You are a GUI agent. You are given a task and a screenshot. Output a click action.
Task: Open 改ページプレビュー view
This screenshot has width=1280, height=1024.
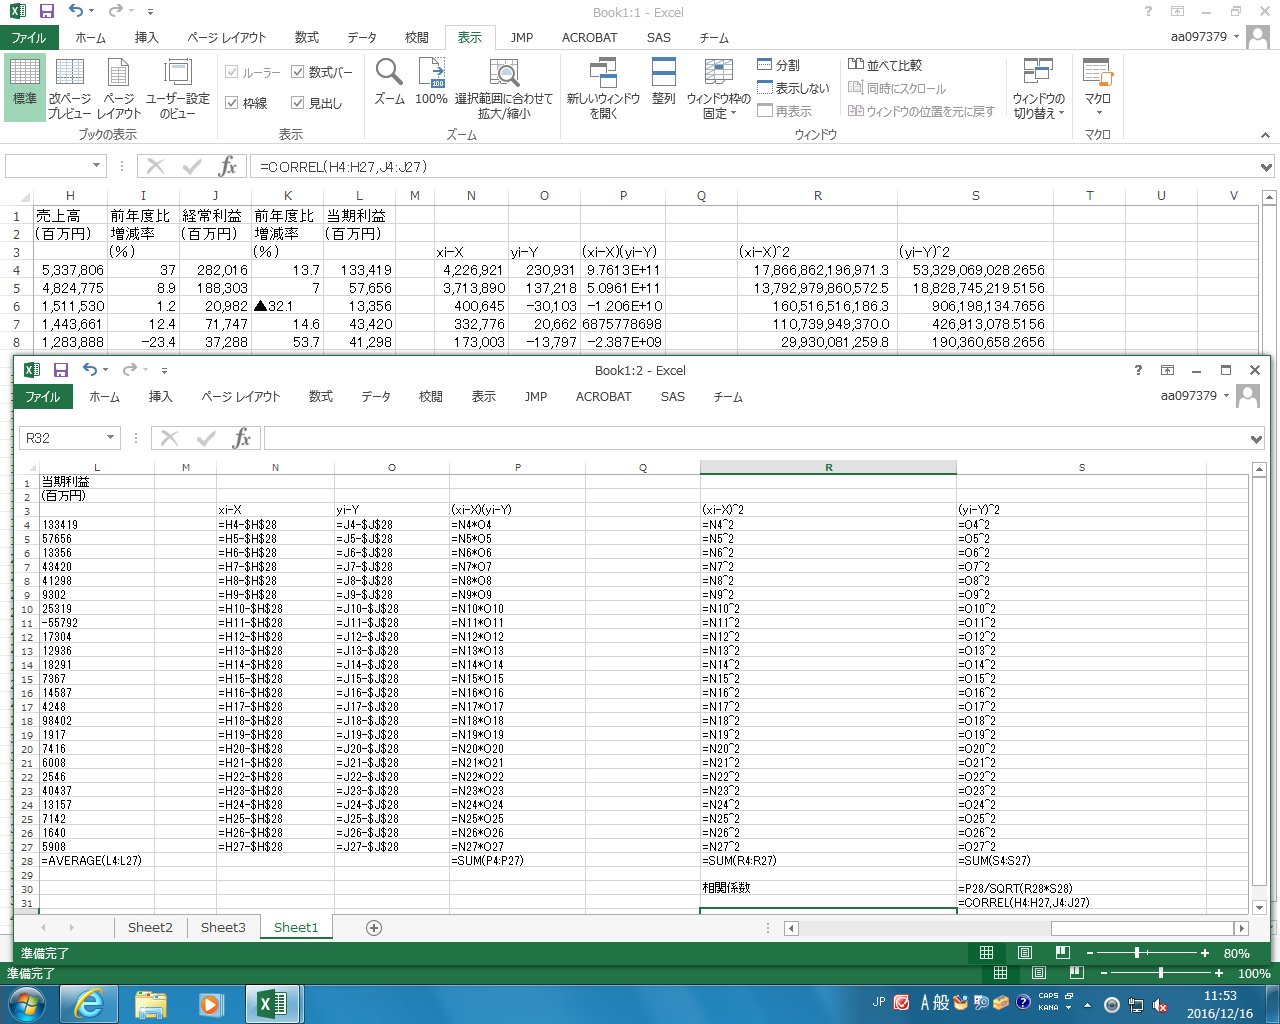tap(70, 87)
